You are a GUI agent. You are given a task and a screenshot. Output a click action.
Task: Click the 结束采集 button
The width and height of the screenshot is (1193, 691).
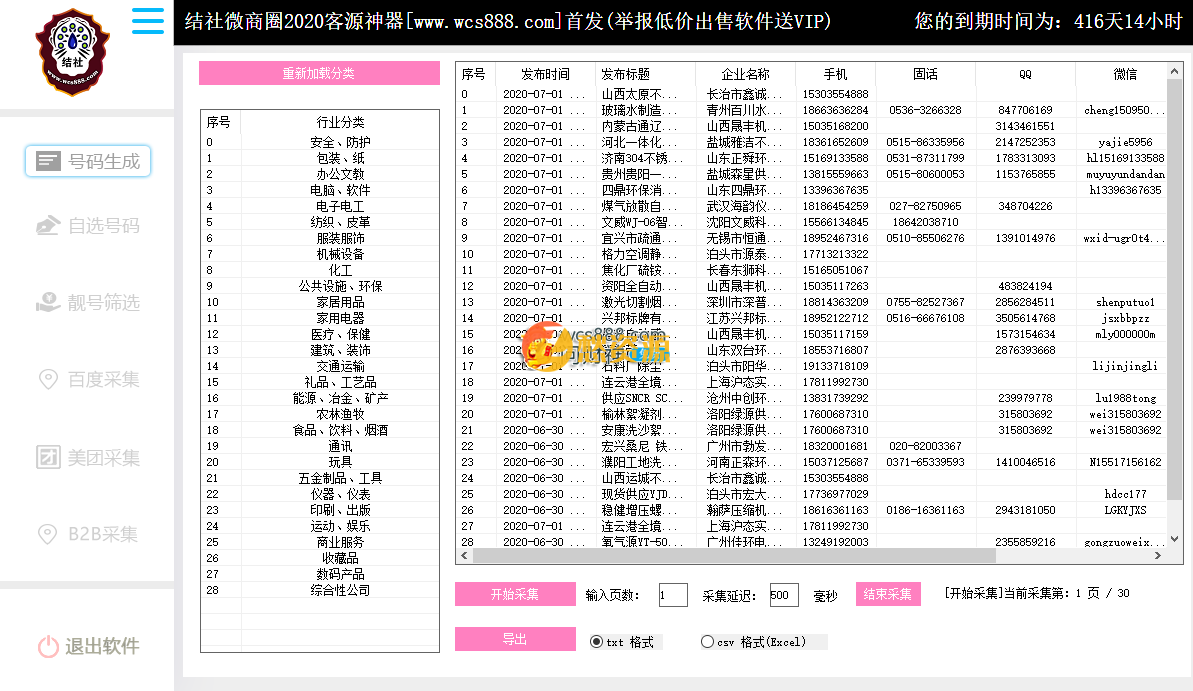point(887,593)
